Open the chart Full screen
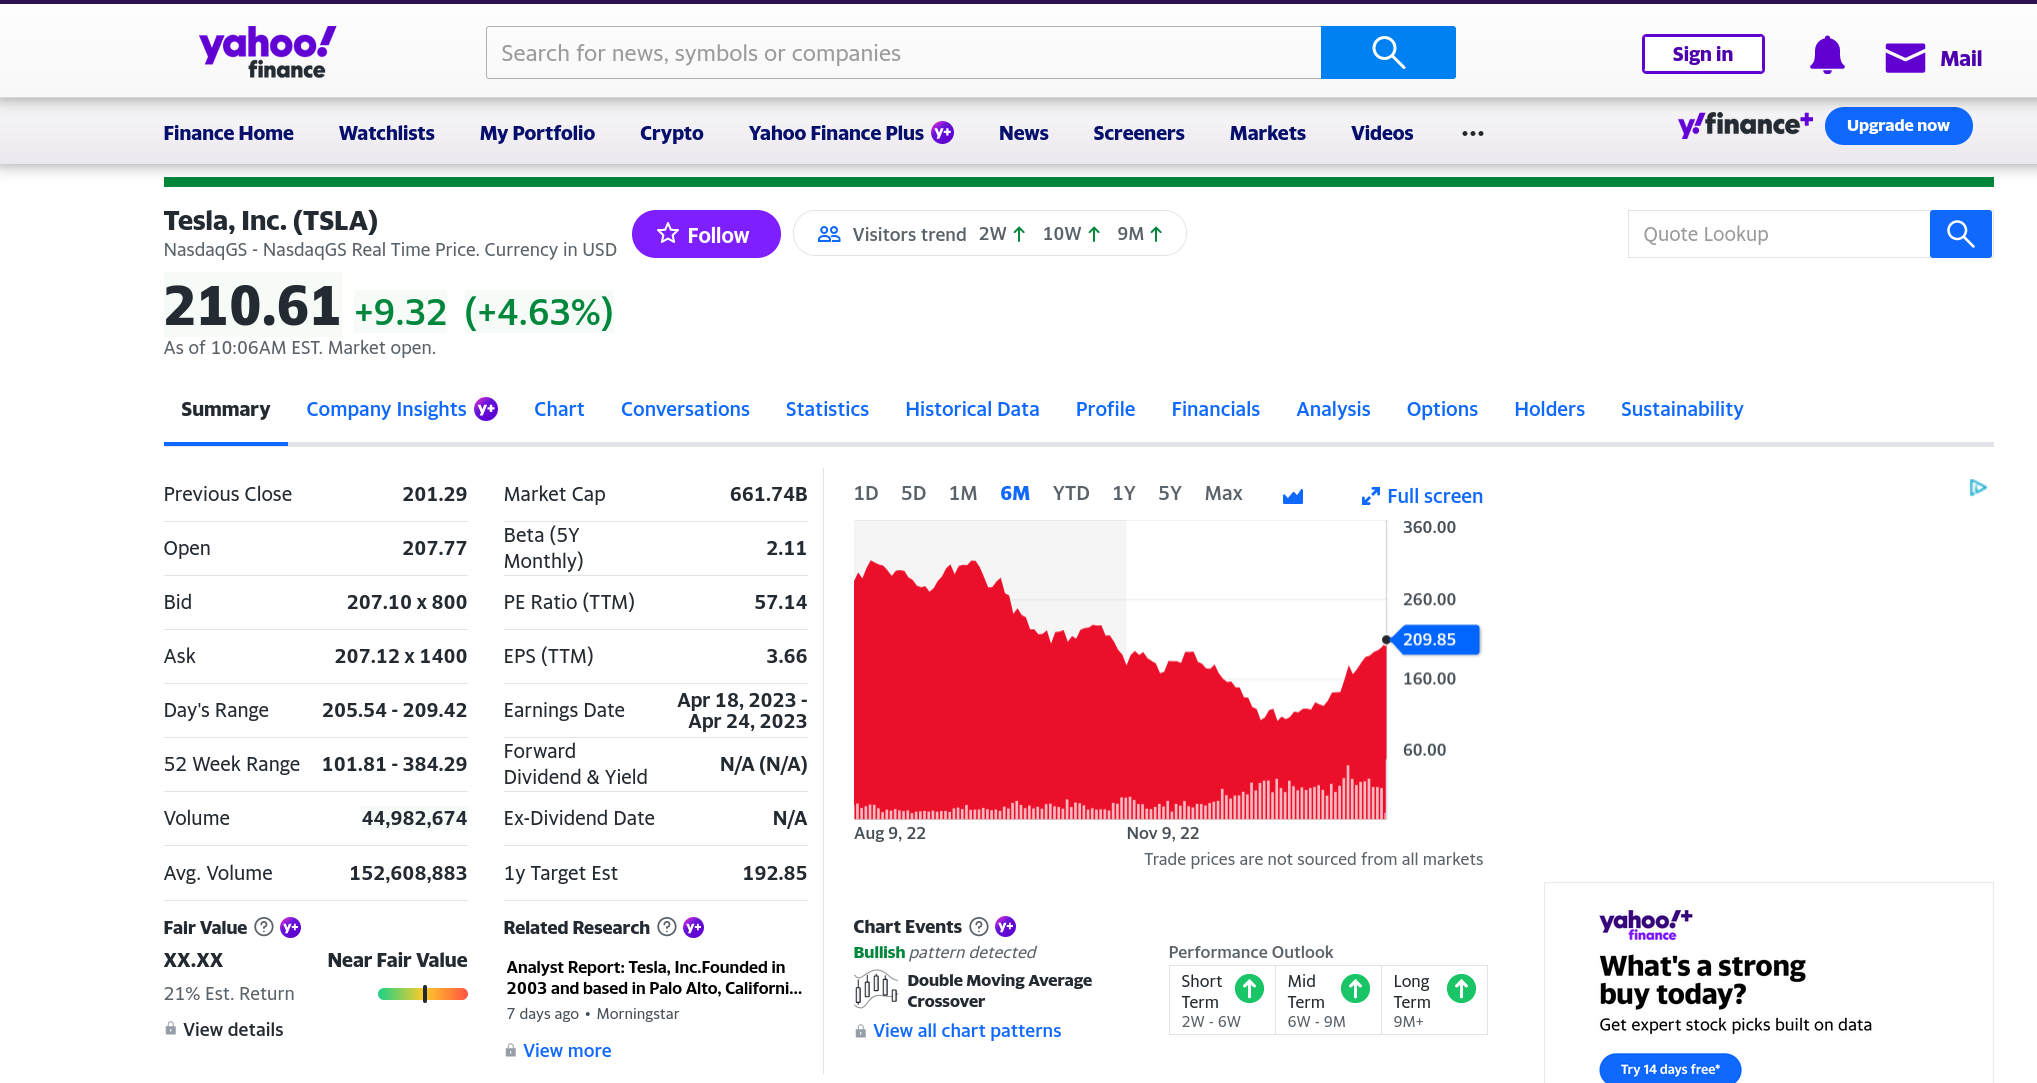2037x1083 pixels. (x=1422, y=496)
